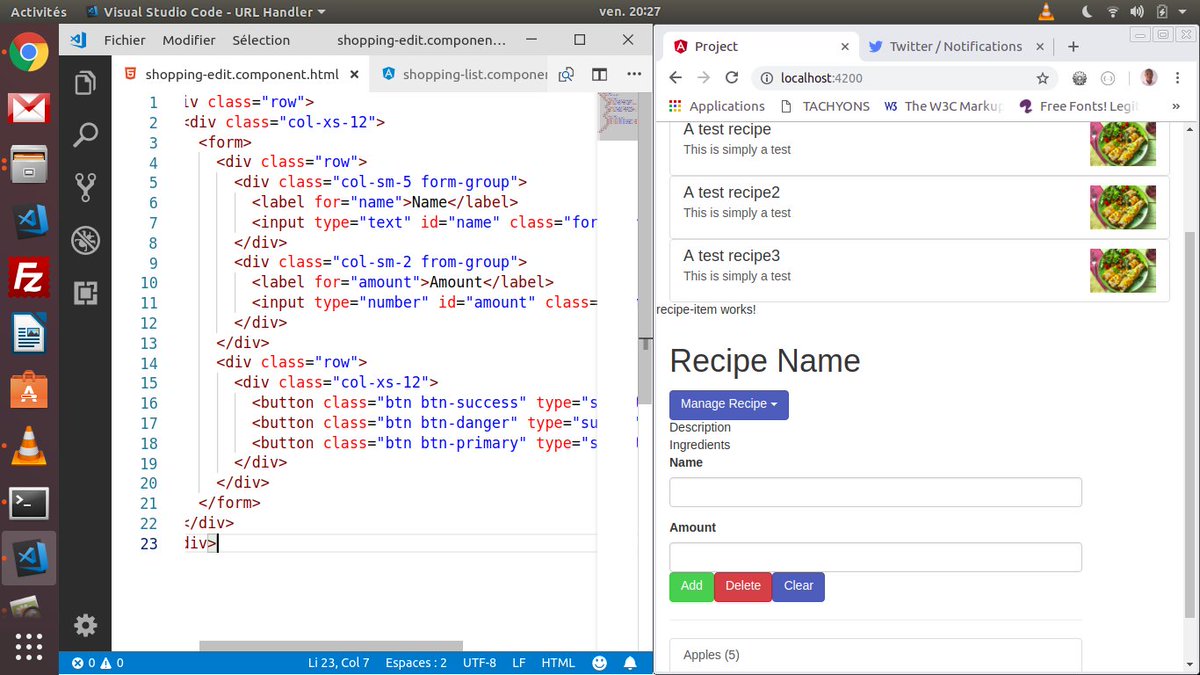
Task: Open Terminal from the dock
Action: [29, 504]
